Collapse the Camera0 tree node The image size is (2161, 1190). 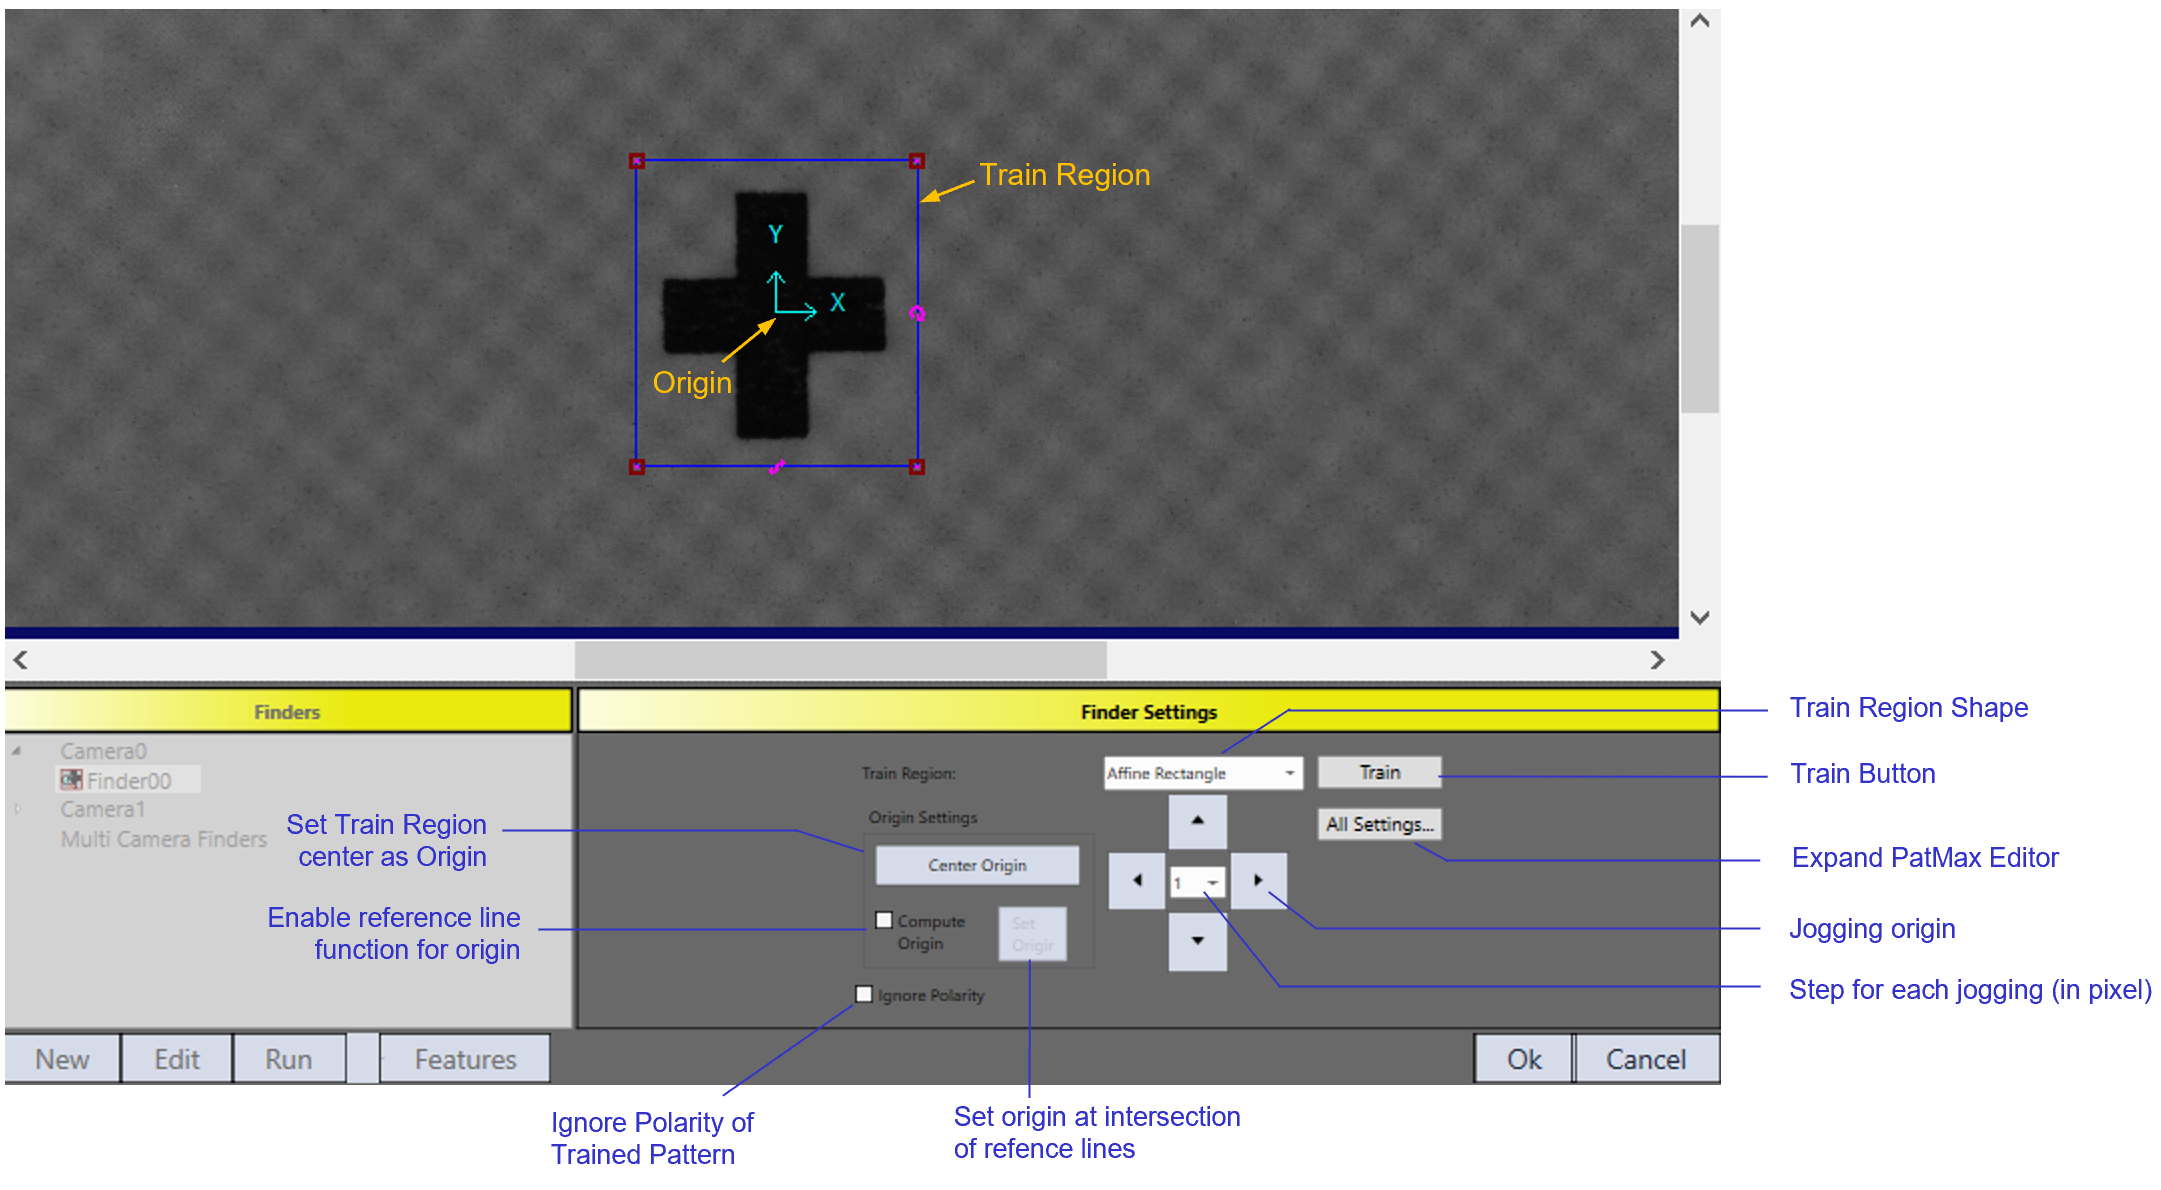[17, 751]
